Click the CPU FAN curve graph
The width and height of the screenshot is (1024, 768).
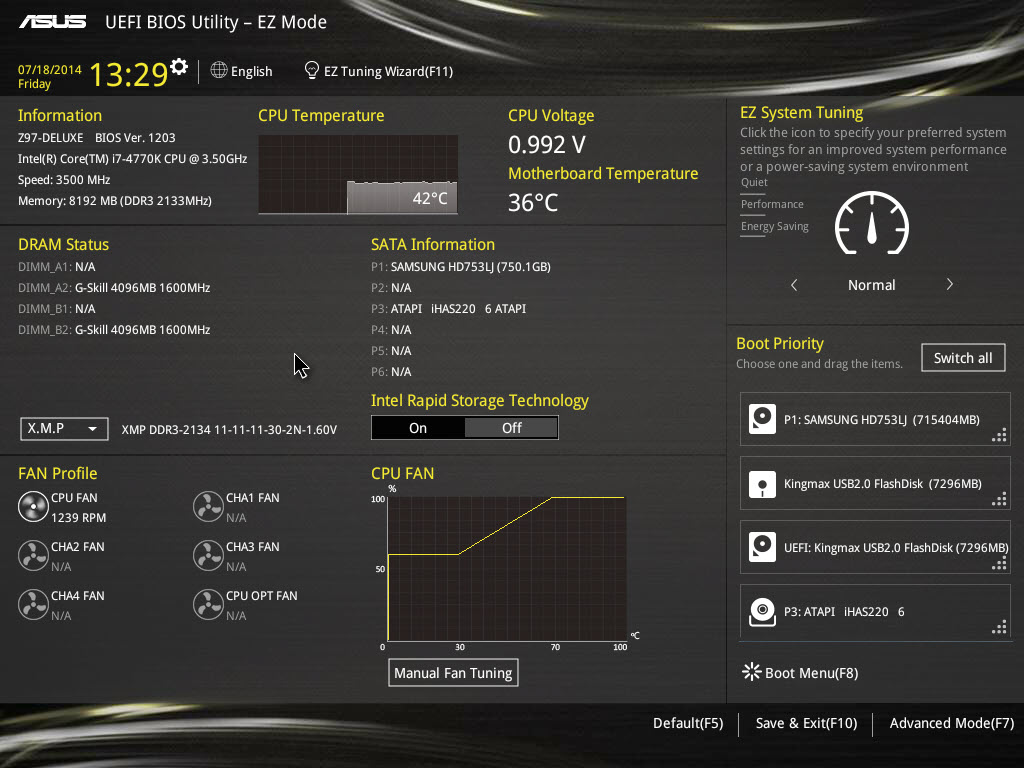tap(507, 569)
